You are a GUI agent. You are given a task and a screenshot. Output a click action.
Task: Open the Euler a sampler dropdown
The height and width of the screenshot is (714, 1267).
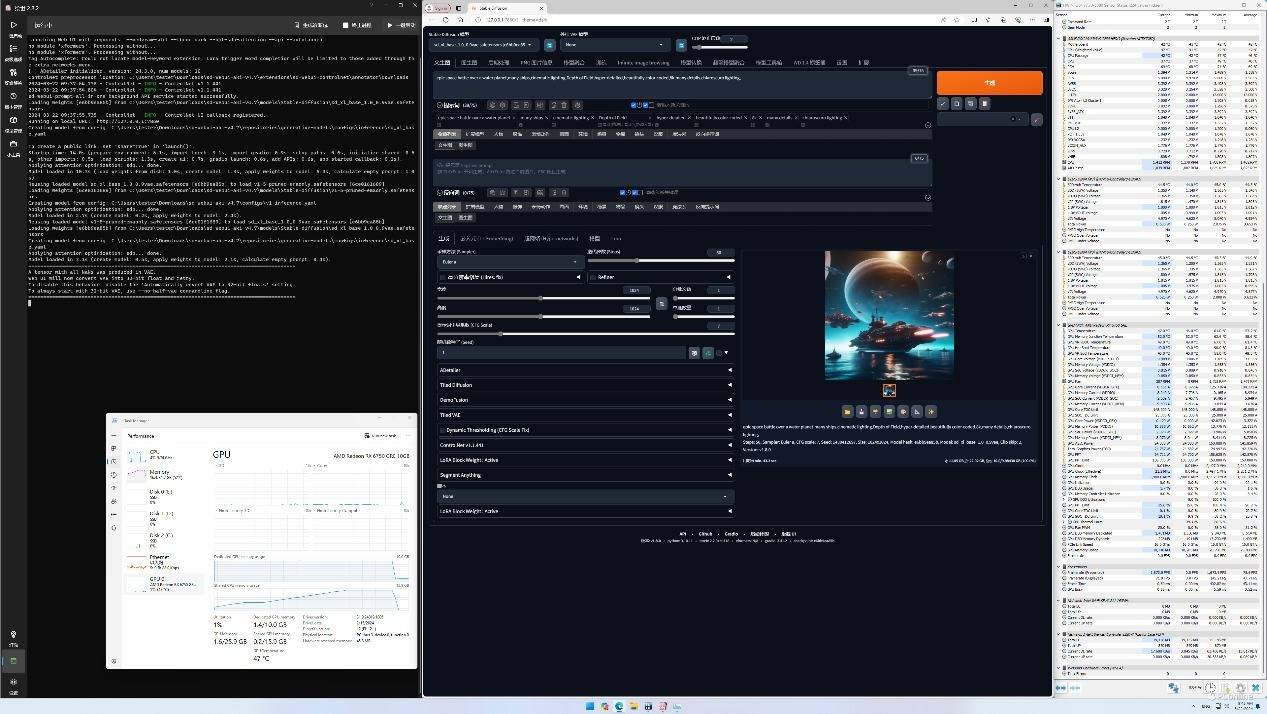tap(510, 262)
